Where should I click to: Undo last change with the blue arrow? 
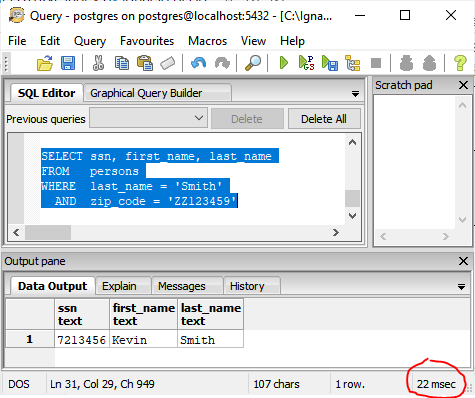pos(198,63)
